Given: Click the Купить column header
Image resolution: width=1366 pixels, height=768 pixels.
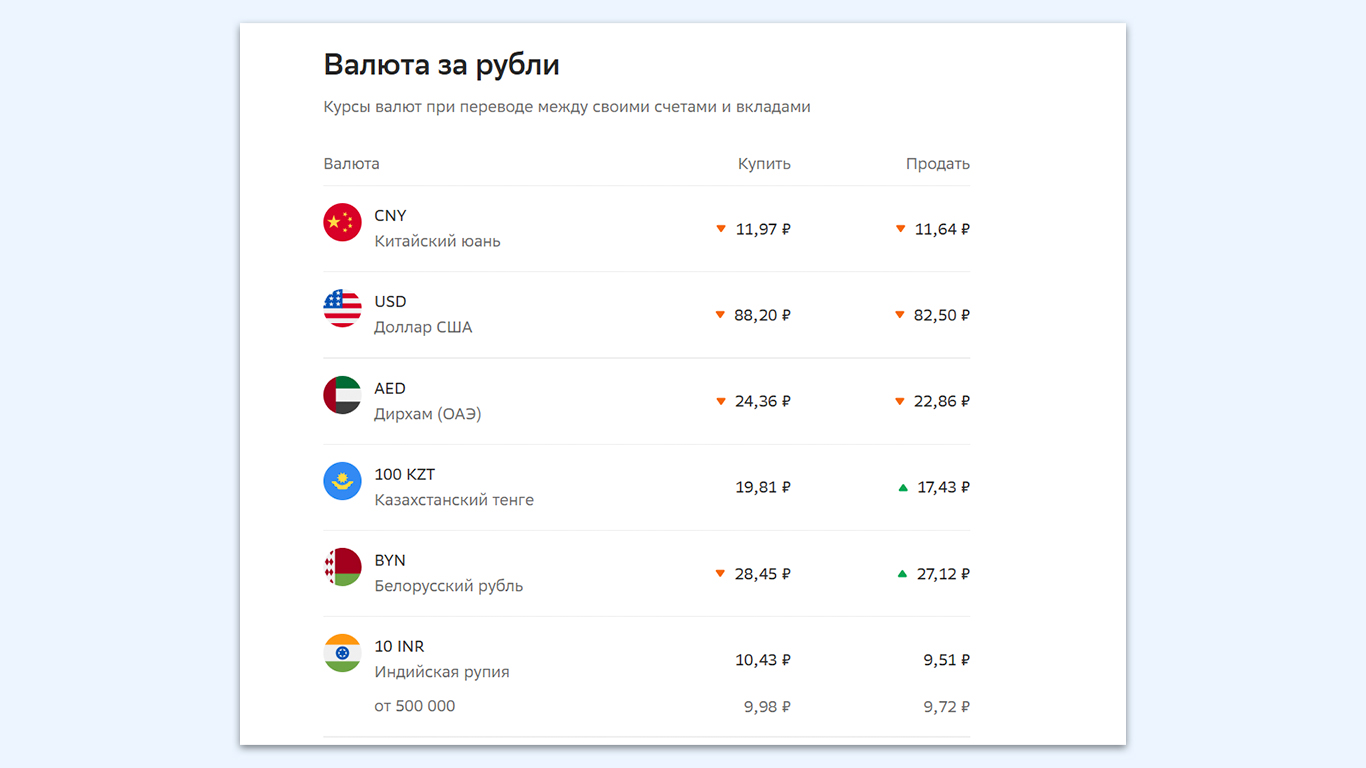Looking at the screenshot, I should click(x=764, y=164).
